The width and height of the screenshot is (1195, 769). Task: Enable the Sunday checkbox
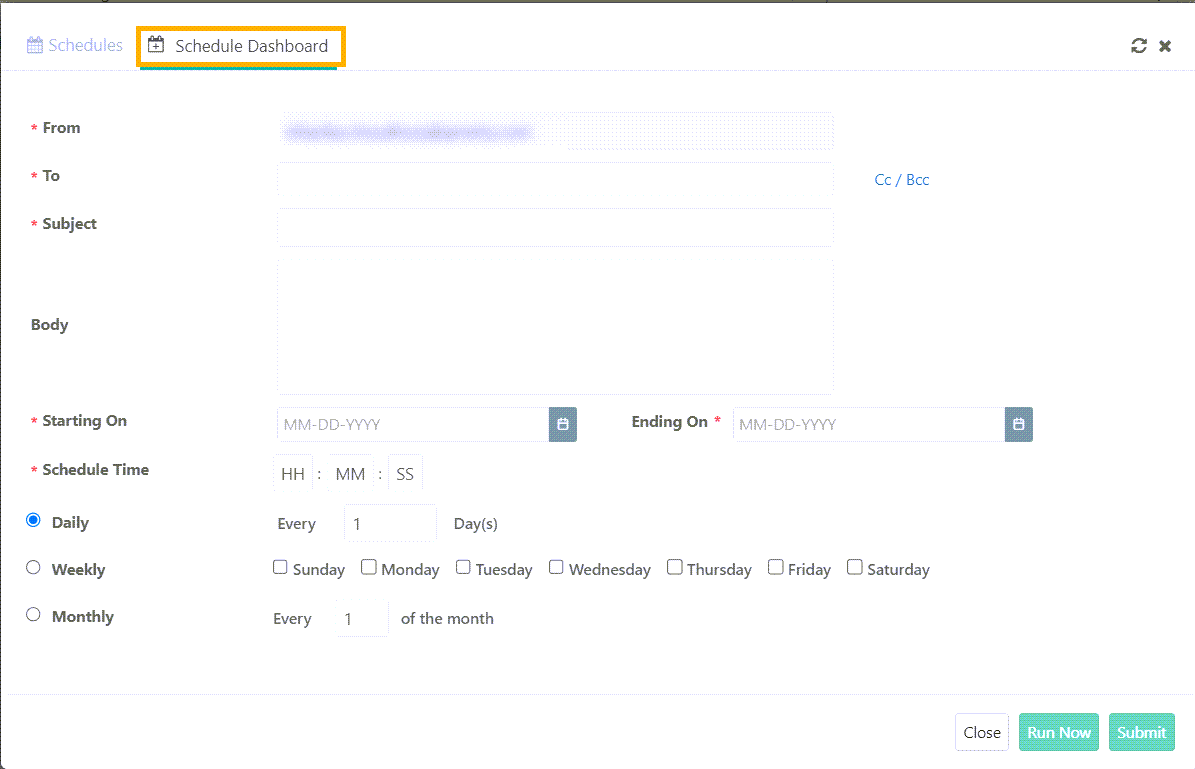280,566
